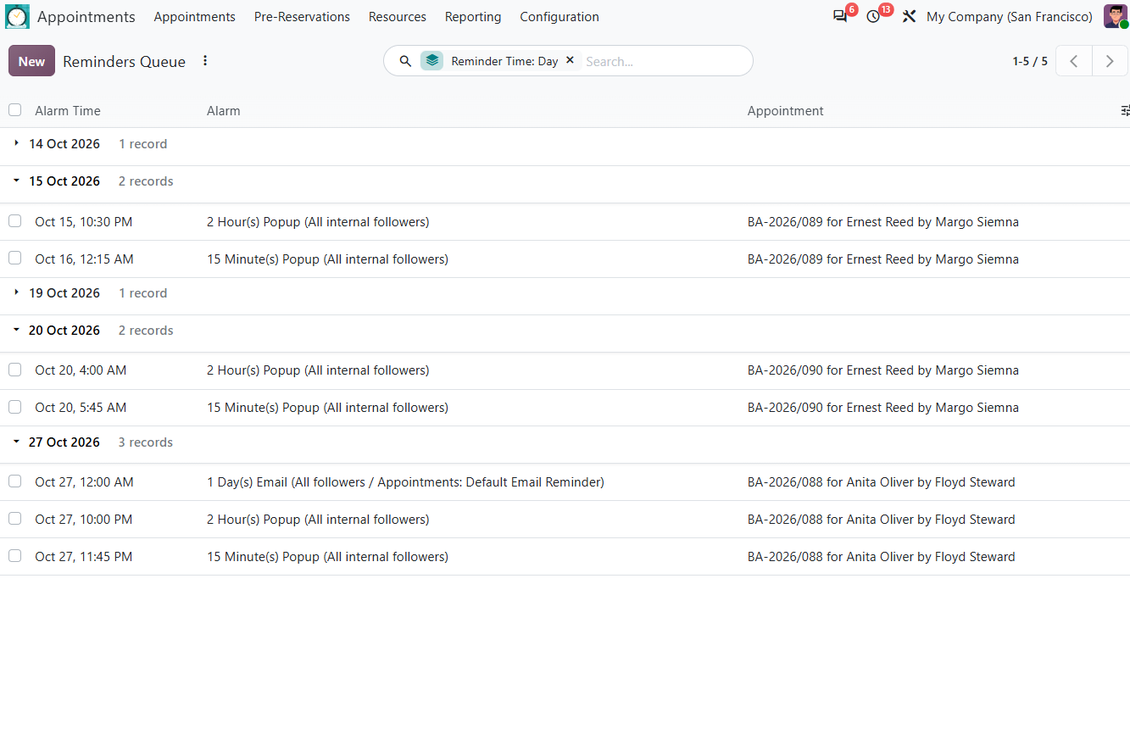Go to next page of records
This screenshot has height=751, width=1130.
[1110, 61]
